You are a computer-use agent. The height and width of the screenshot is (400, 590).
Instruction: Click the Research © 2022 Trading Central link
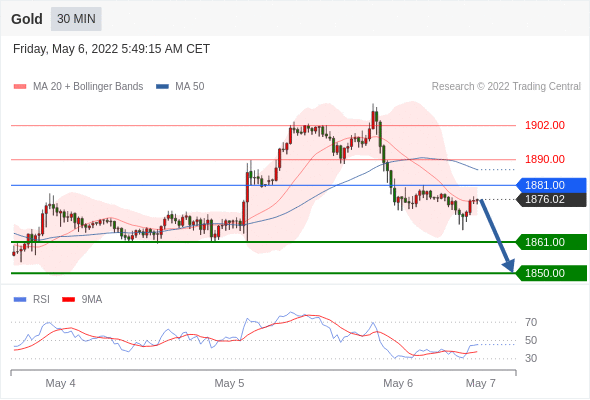coord(506,87)
